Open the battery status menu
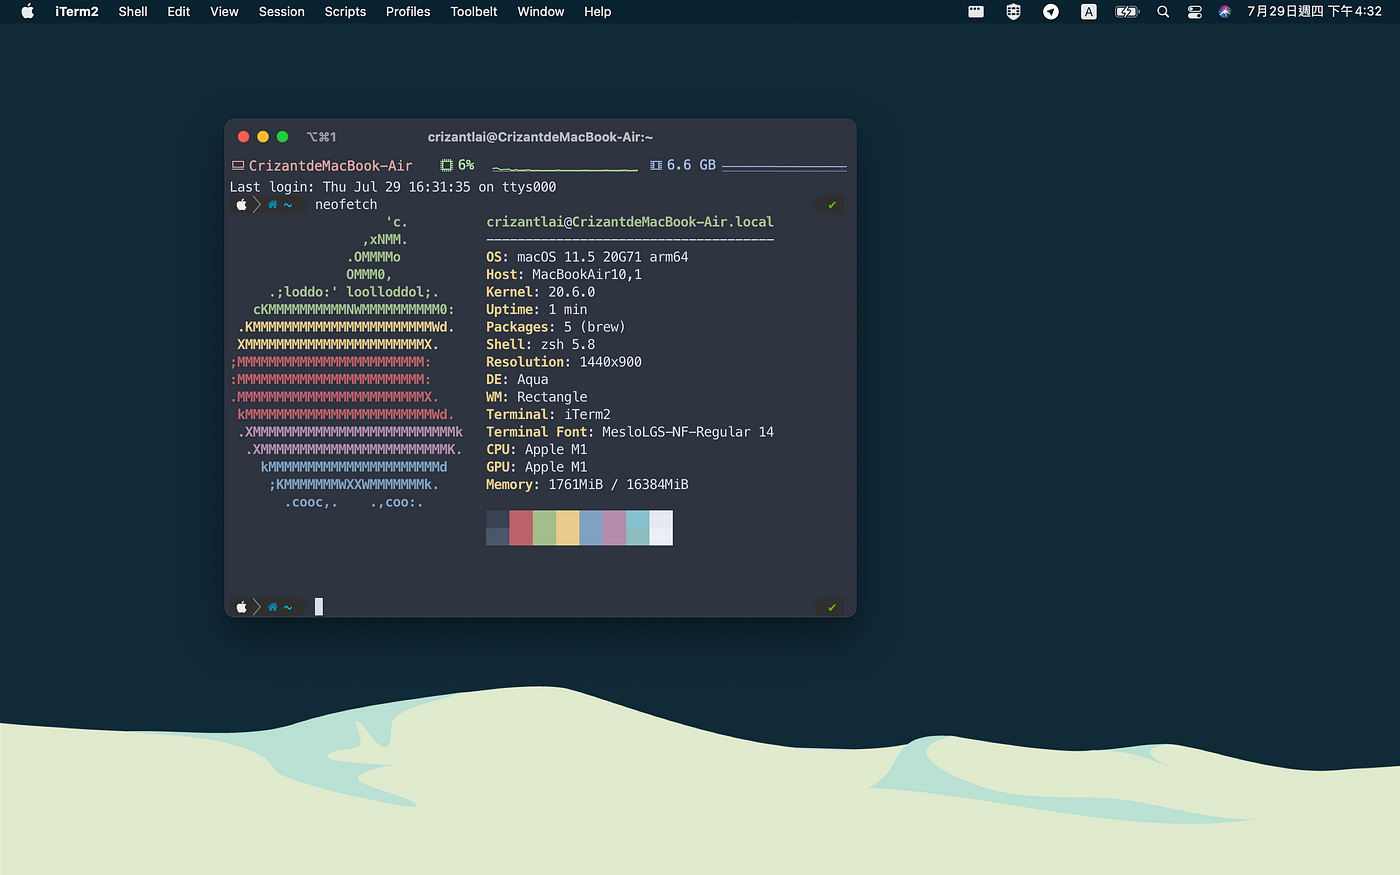 (x=1127, y=12)
